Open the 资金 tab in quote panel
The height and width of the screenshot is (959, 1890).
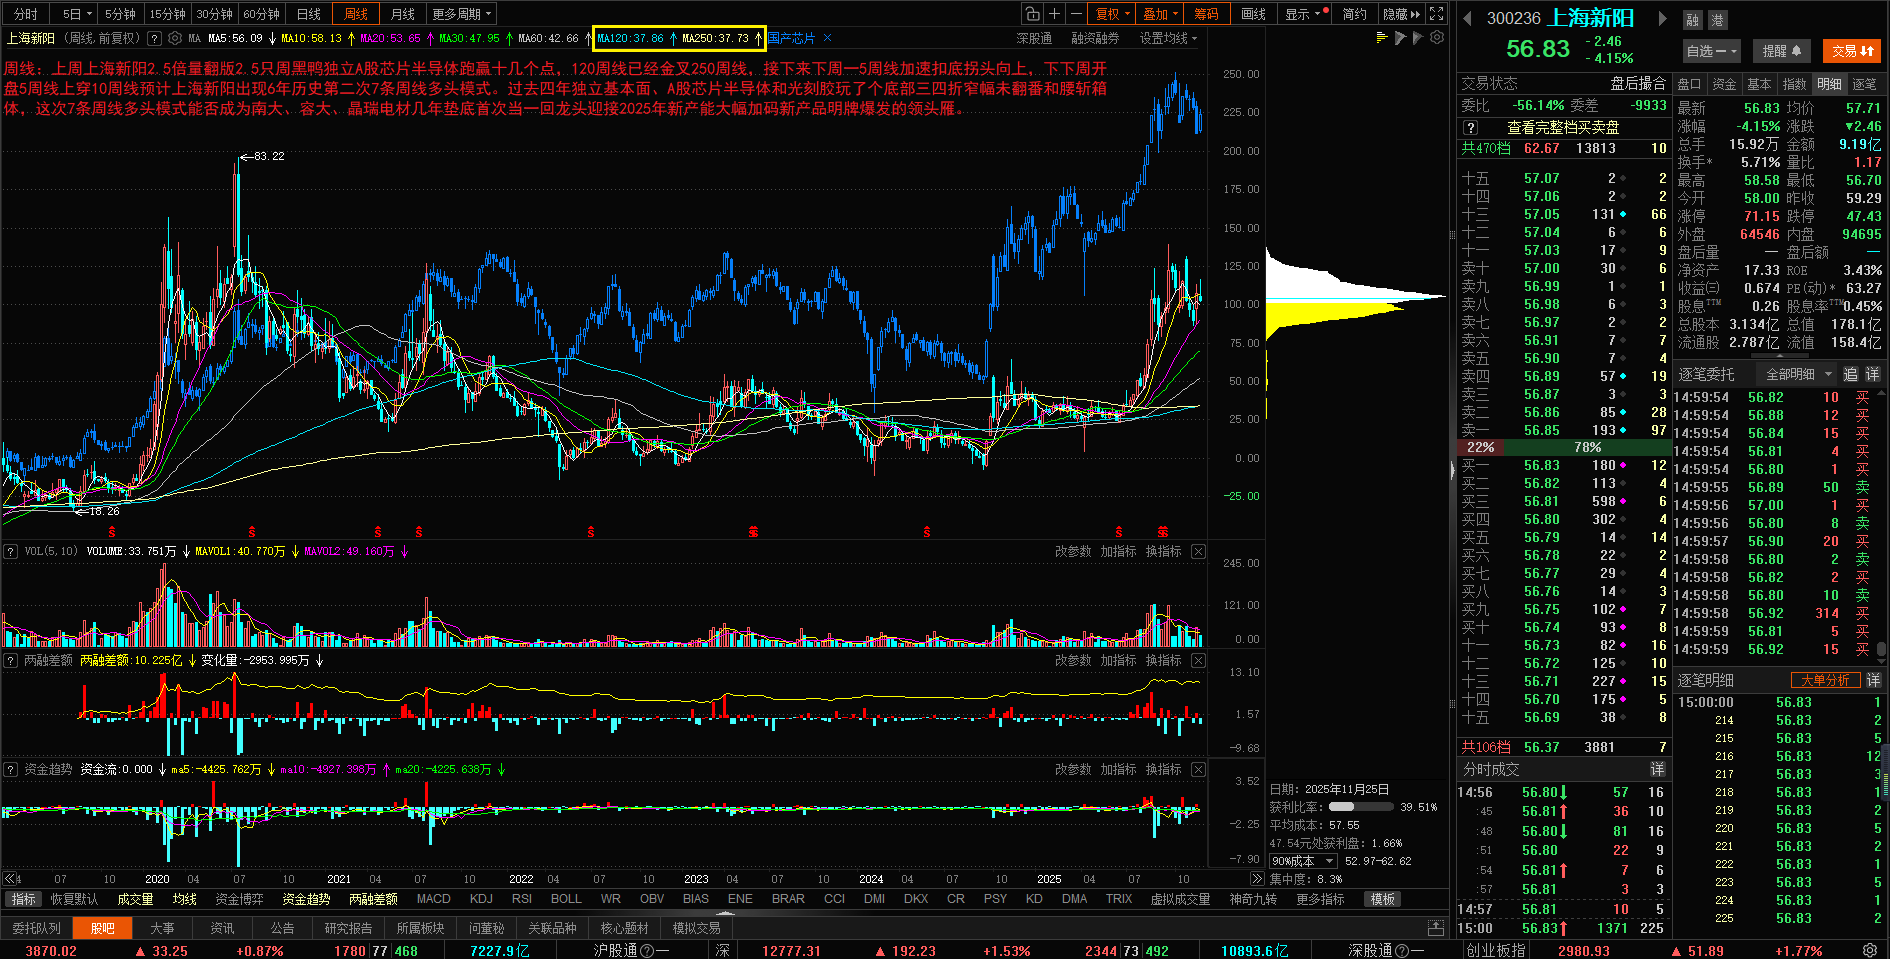pos(1724,84)
